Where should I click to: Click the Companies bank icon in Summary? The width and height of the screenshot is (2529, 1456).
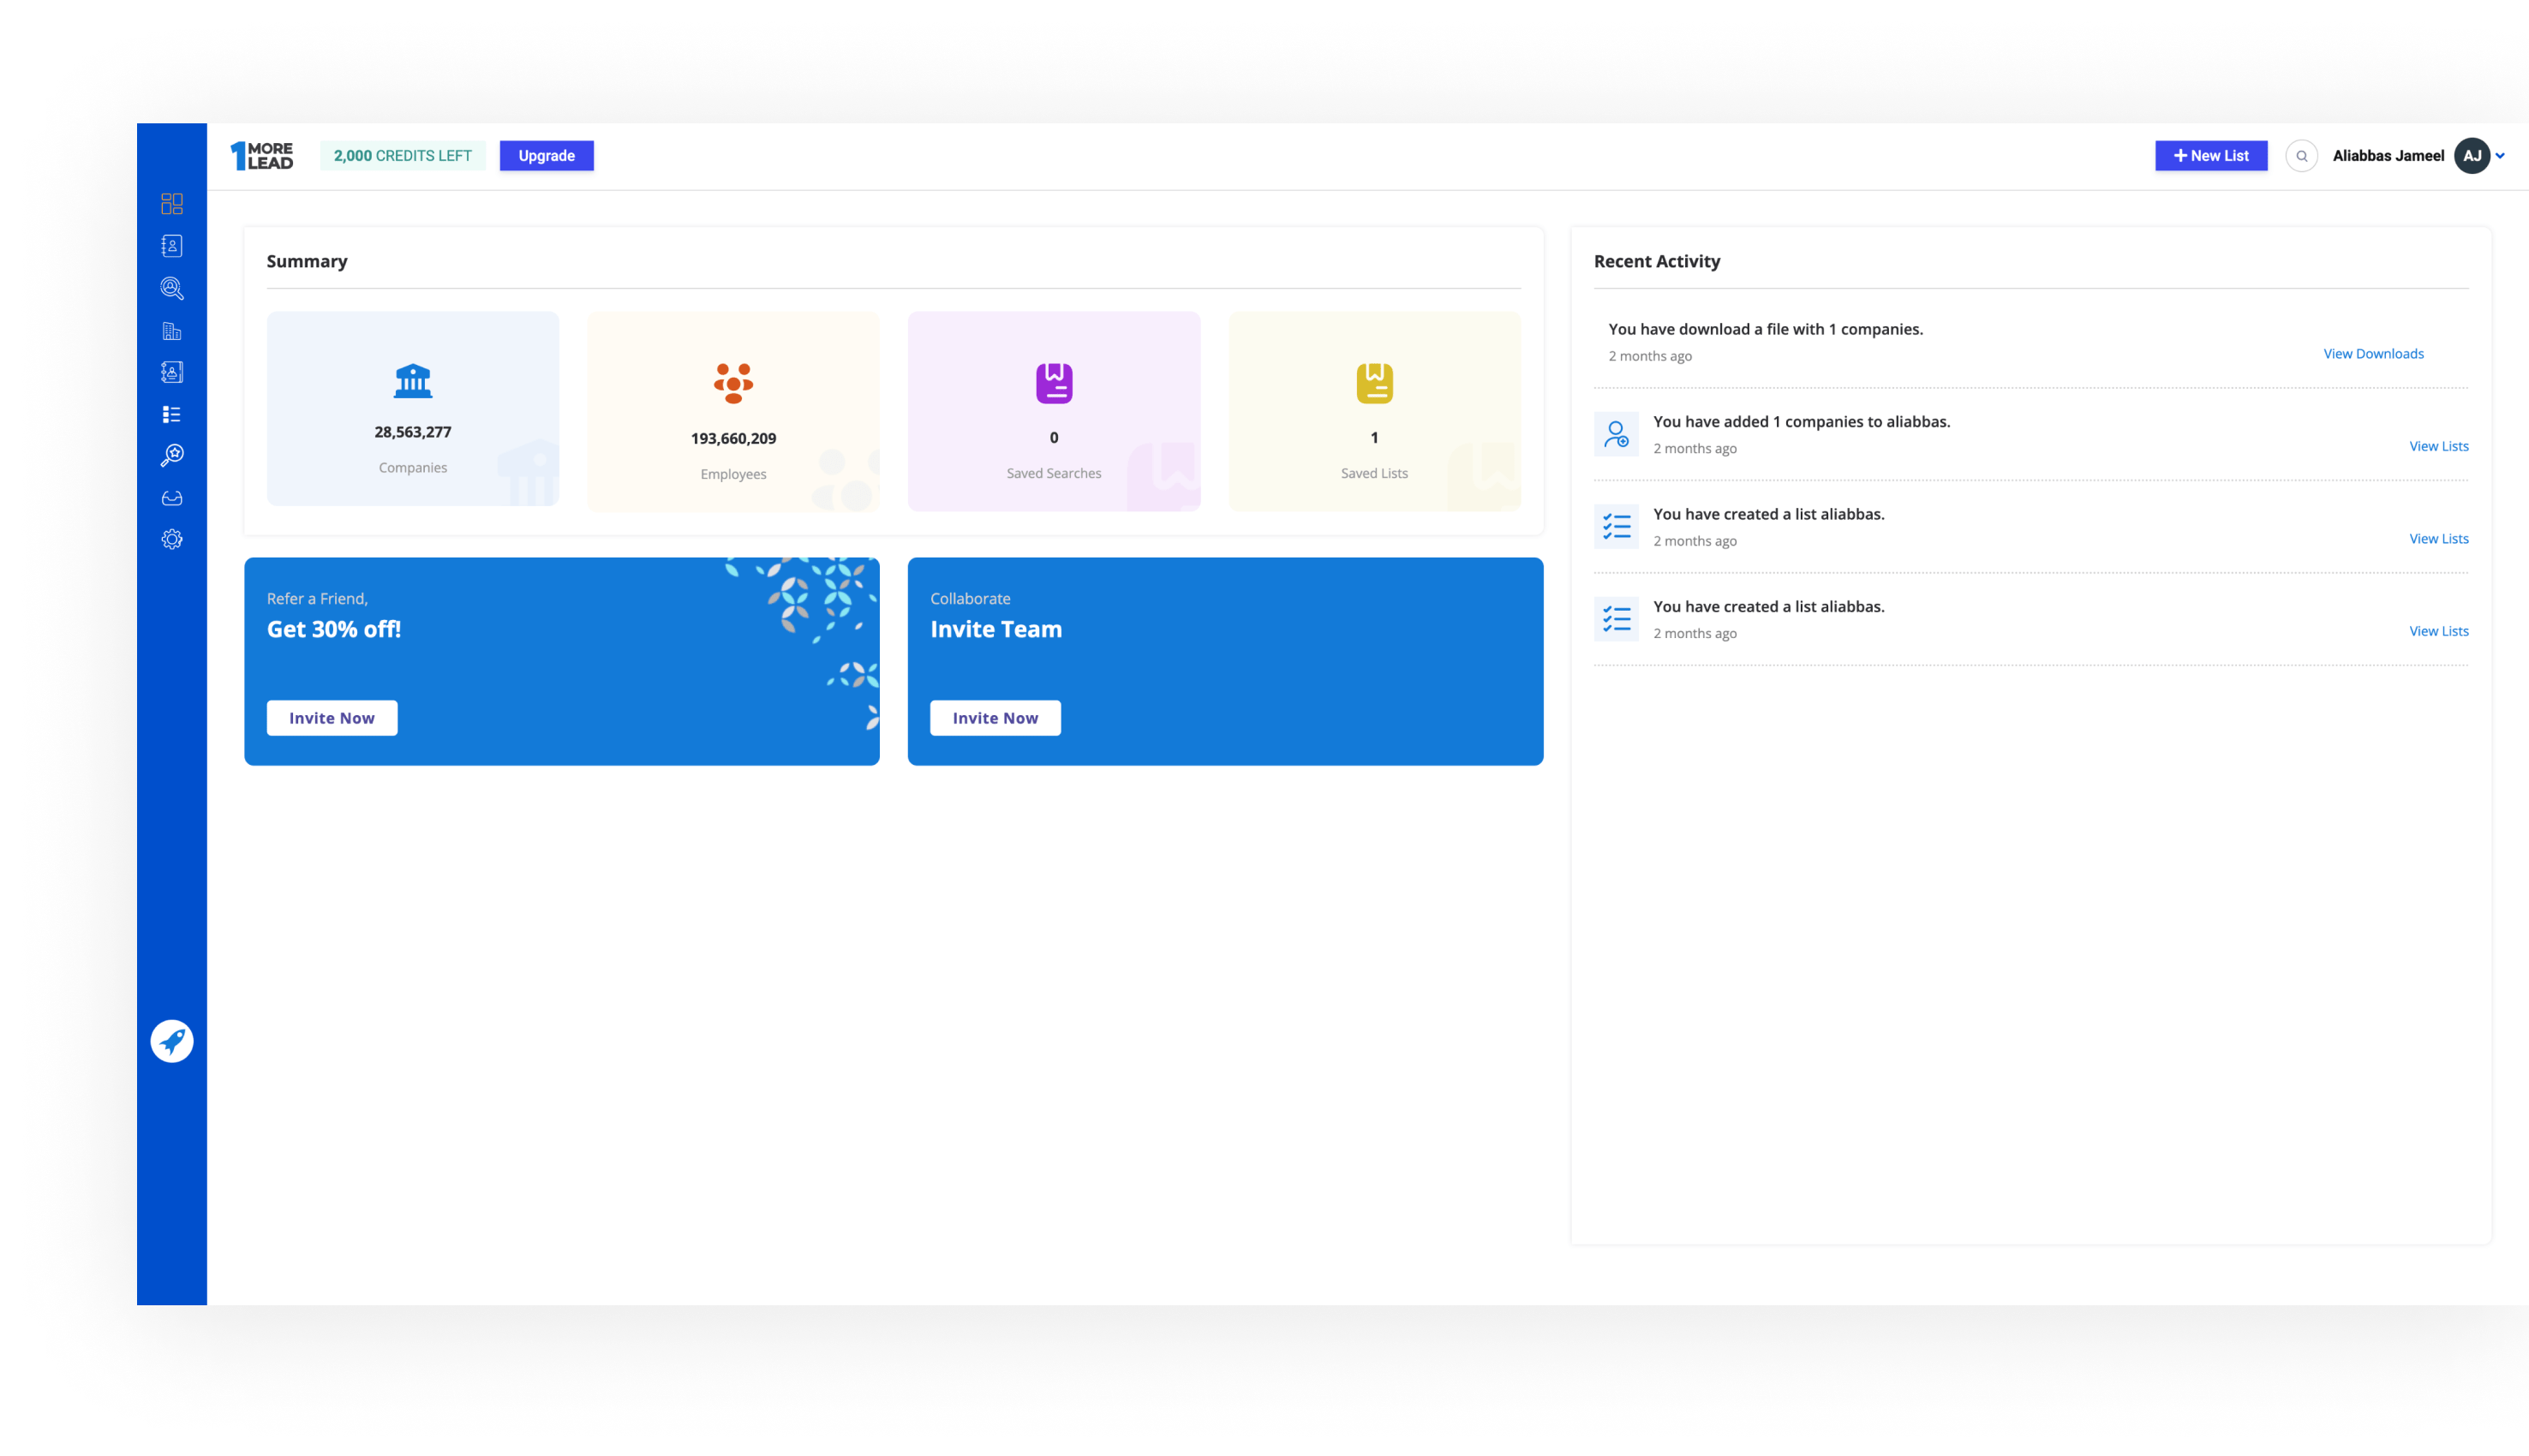[413, 381]
